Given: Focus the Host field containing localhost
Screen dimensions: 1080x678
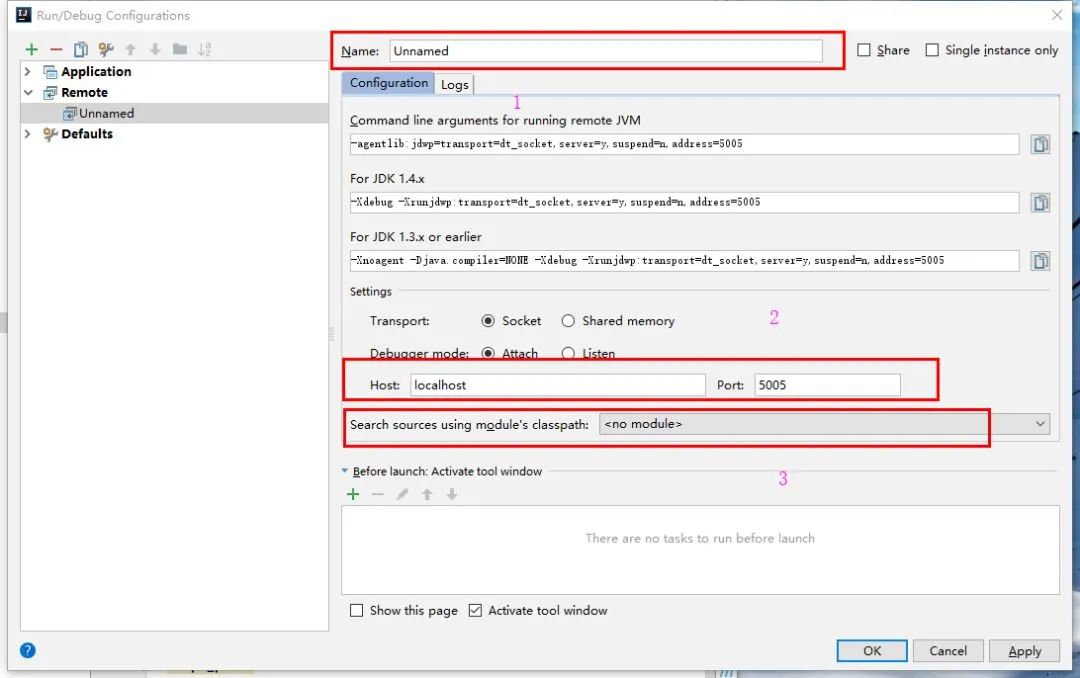Looking at the screenshot, I should point(558,385).
